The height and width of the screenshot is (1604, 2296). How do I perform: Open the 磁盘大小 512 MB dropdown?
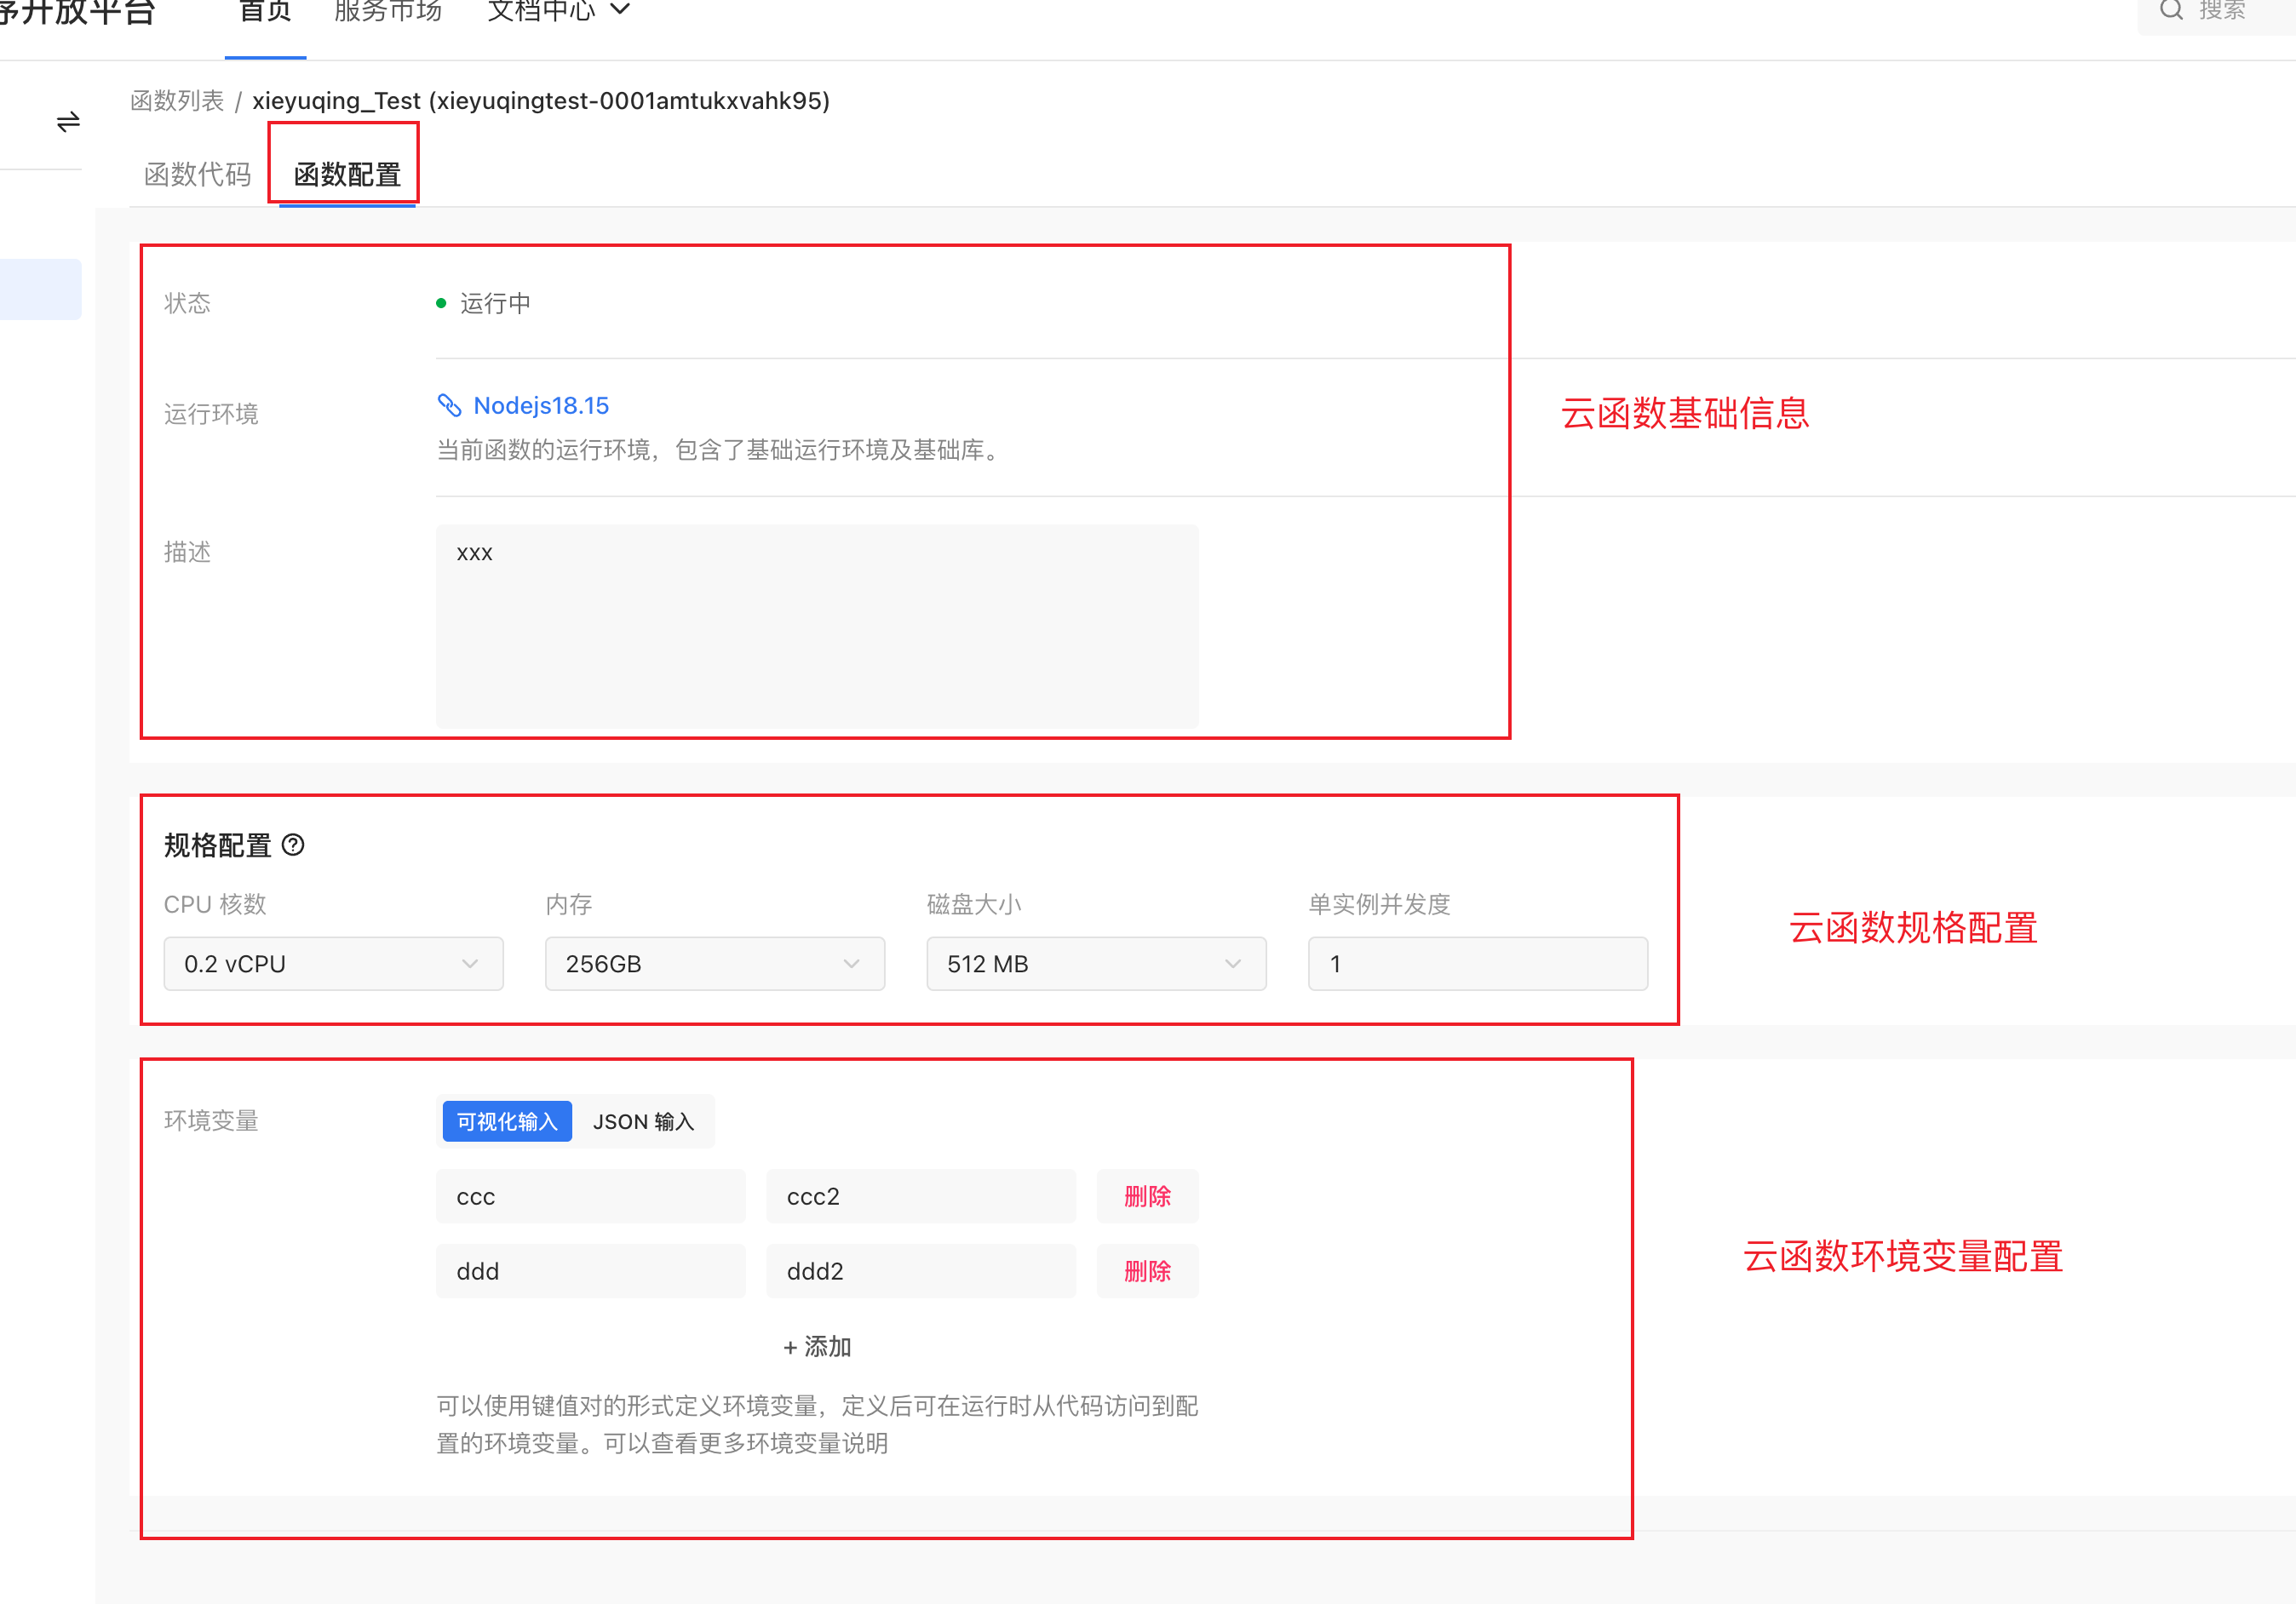pos(1096,963)
